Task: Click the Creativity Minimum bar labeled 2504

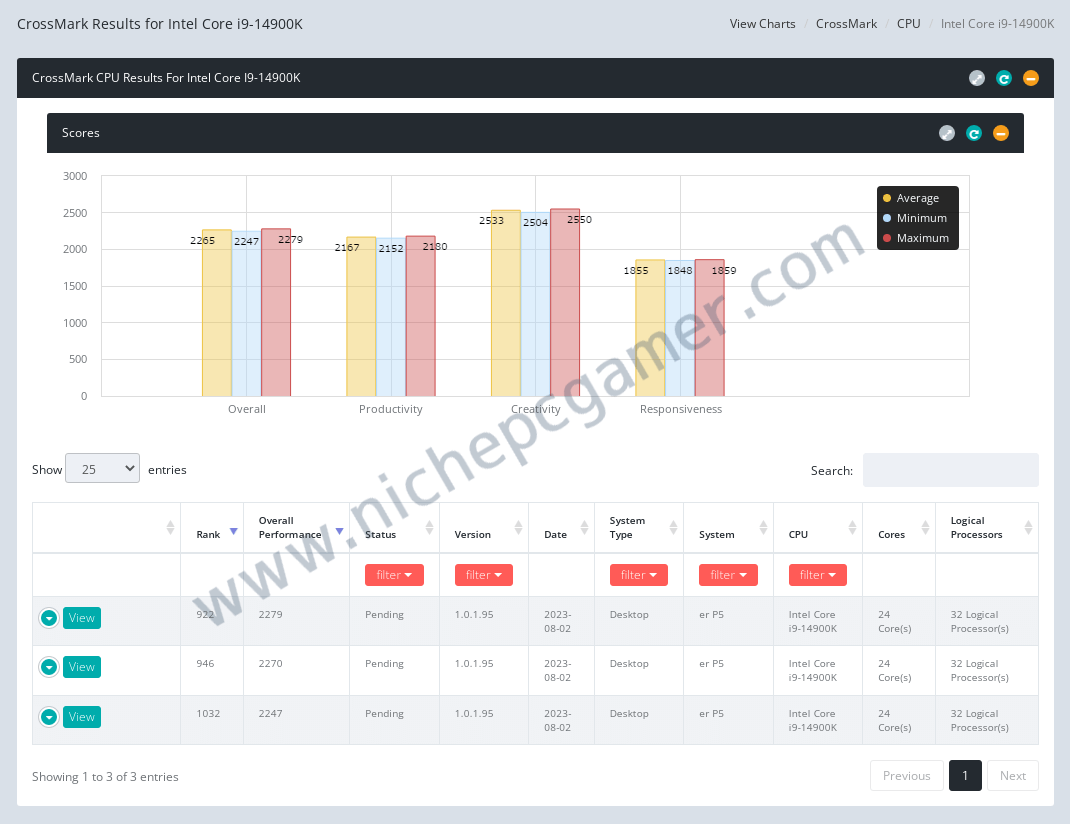Action: tap(536, 304)
